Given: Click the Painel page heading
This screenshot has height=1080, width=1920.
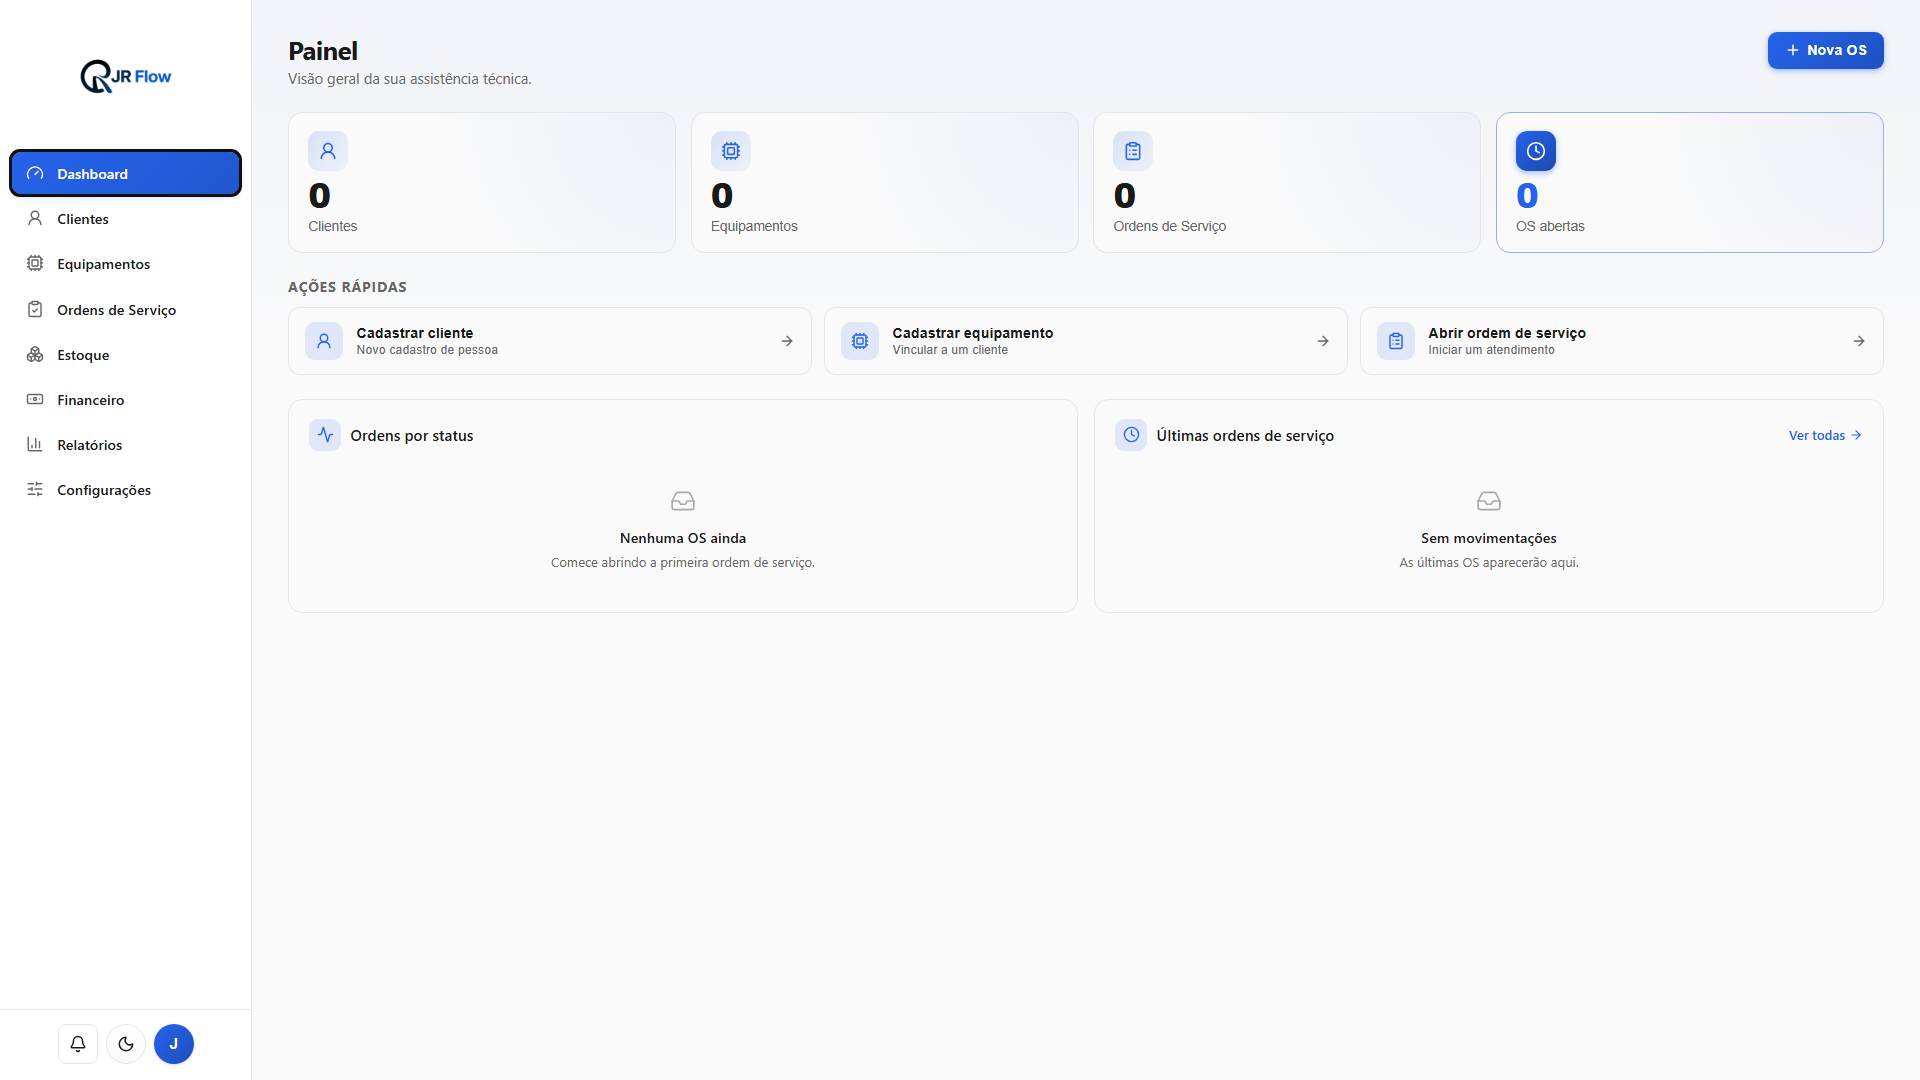Looking at the screenshot, I should click(323, 51).
